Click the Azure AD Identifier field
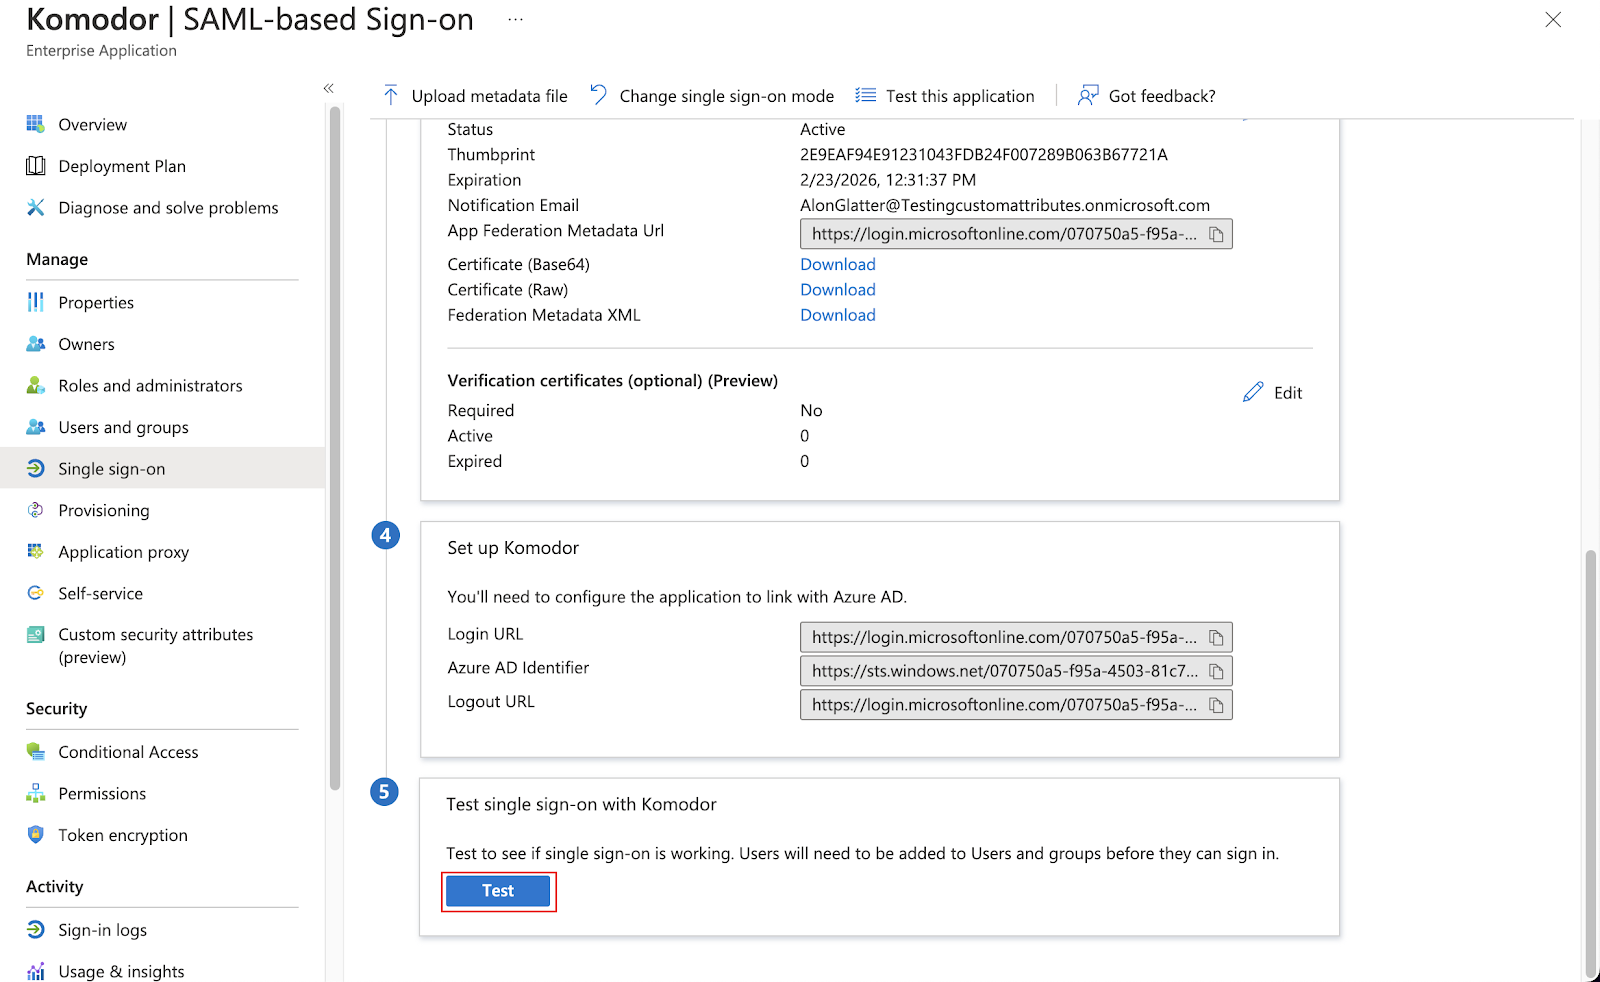1600x982 pixels. tap(1016, 671)
